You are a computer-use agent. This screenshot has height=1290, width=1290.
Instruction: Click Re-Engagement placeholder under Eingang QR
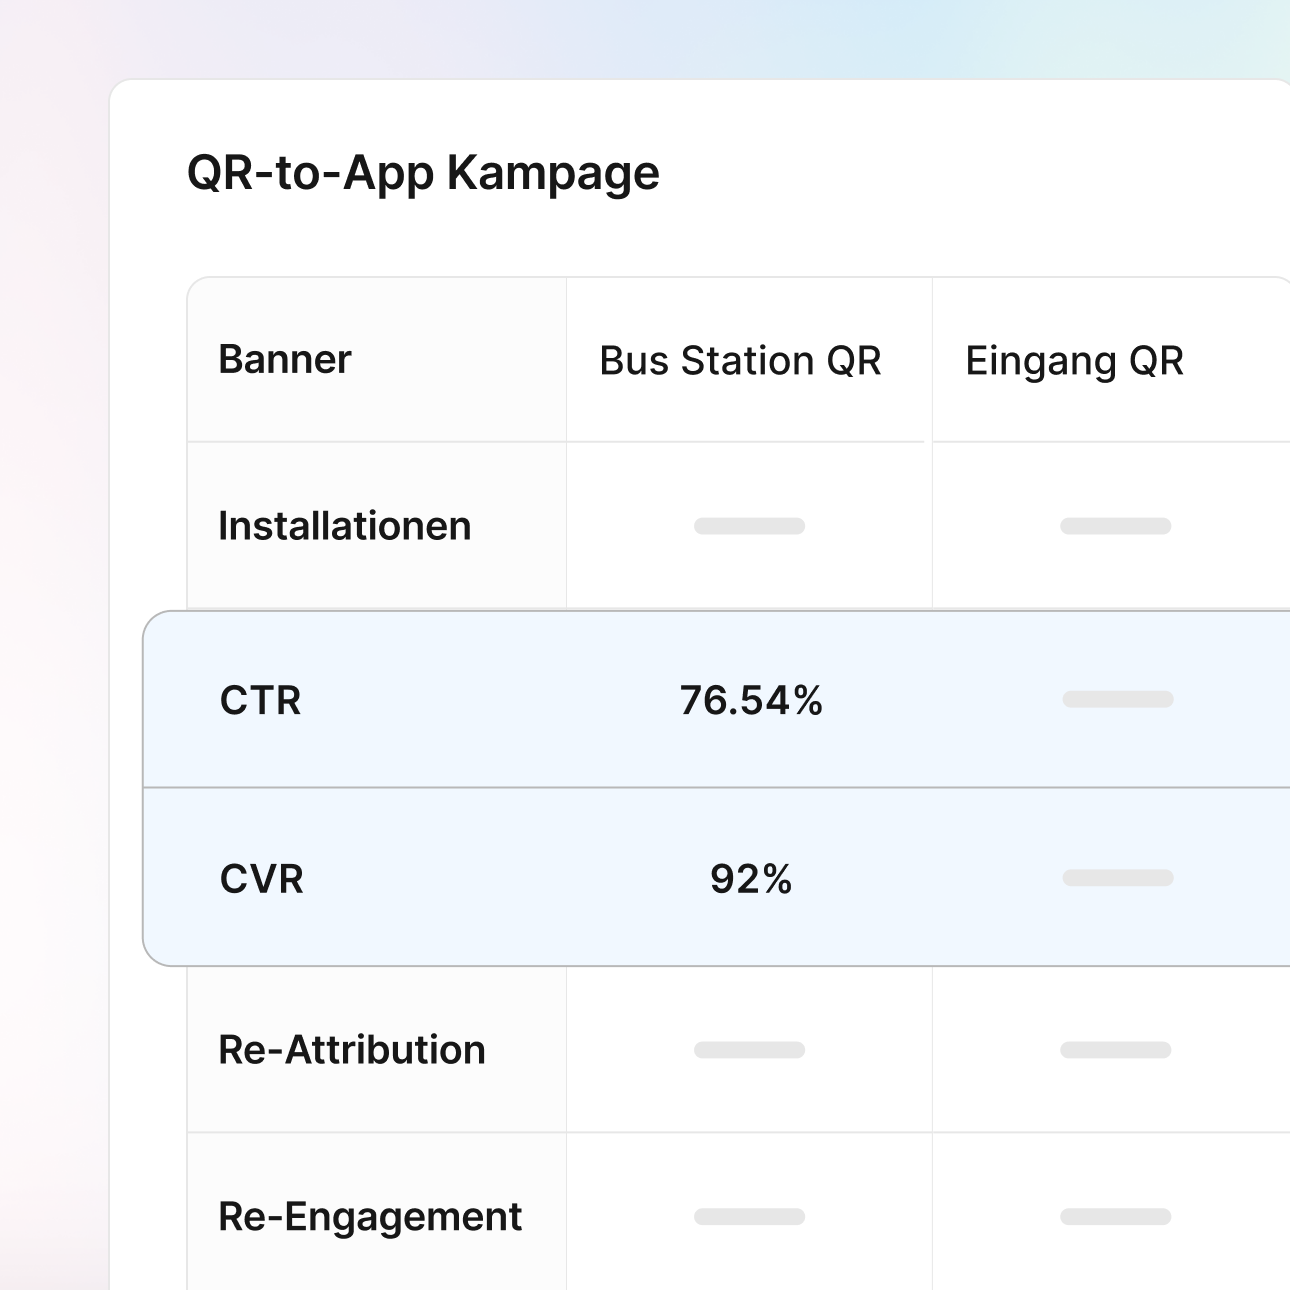1115,1217
